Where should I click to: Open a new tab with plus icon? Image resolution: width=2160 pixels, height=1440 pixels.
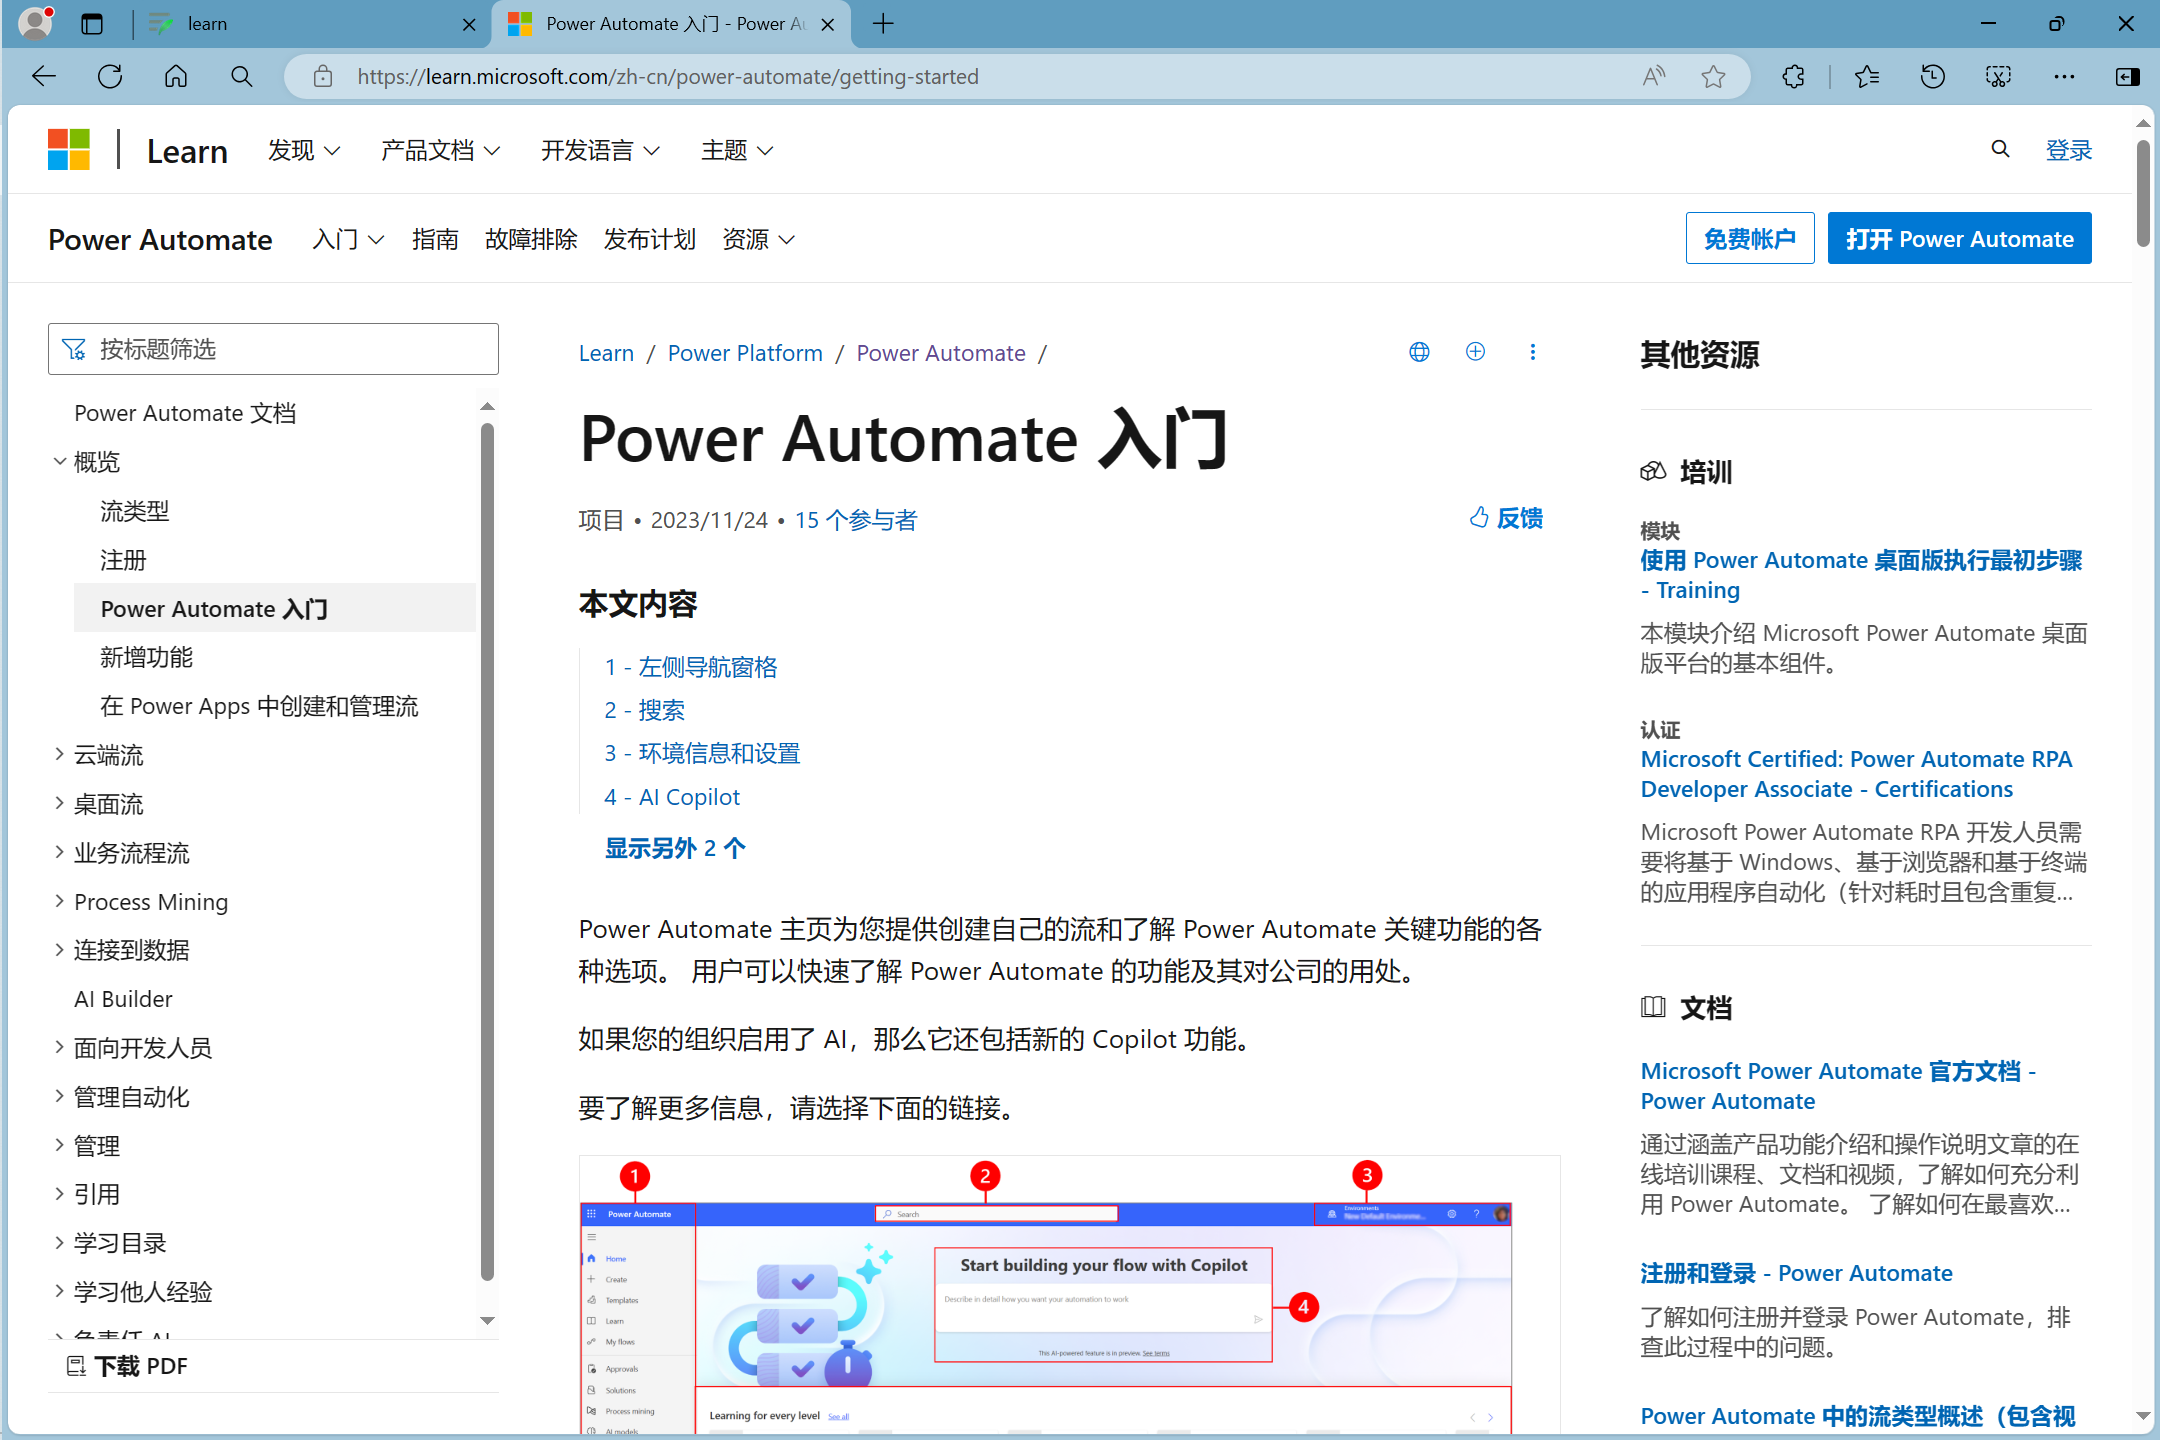(883, 24)
